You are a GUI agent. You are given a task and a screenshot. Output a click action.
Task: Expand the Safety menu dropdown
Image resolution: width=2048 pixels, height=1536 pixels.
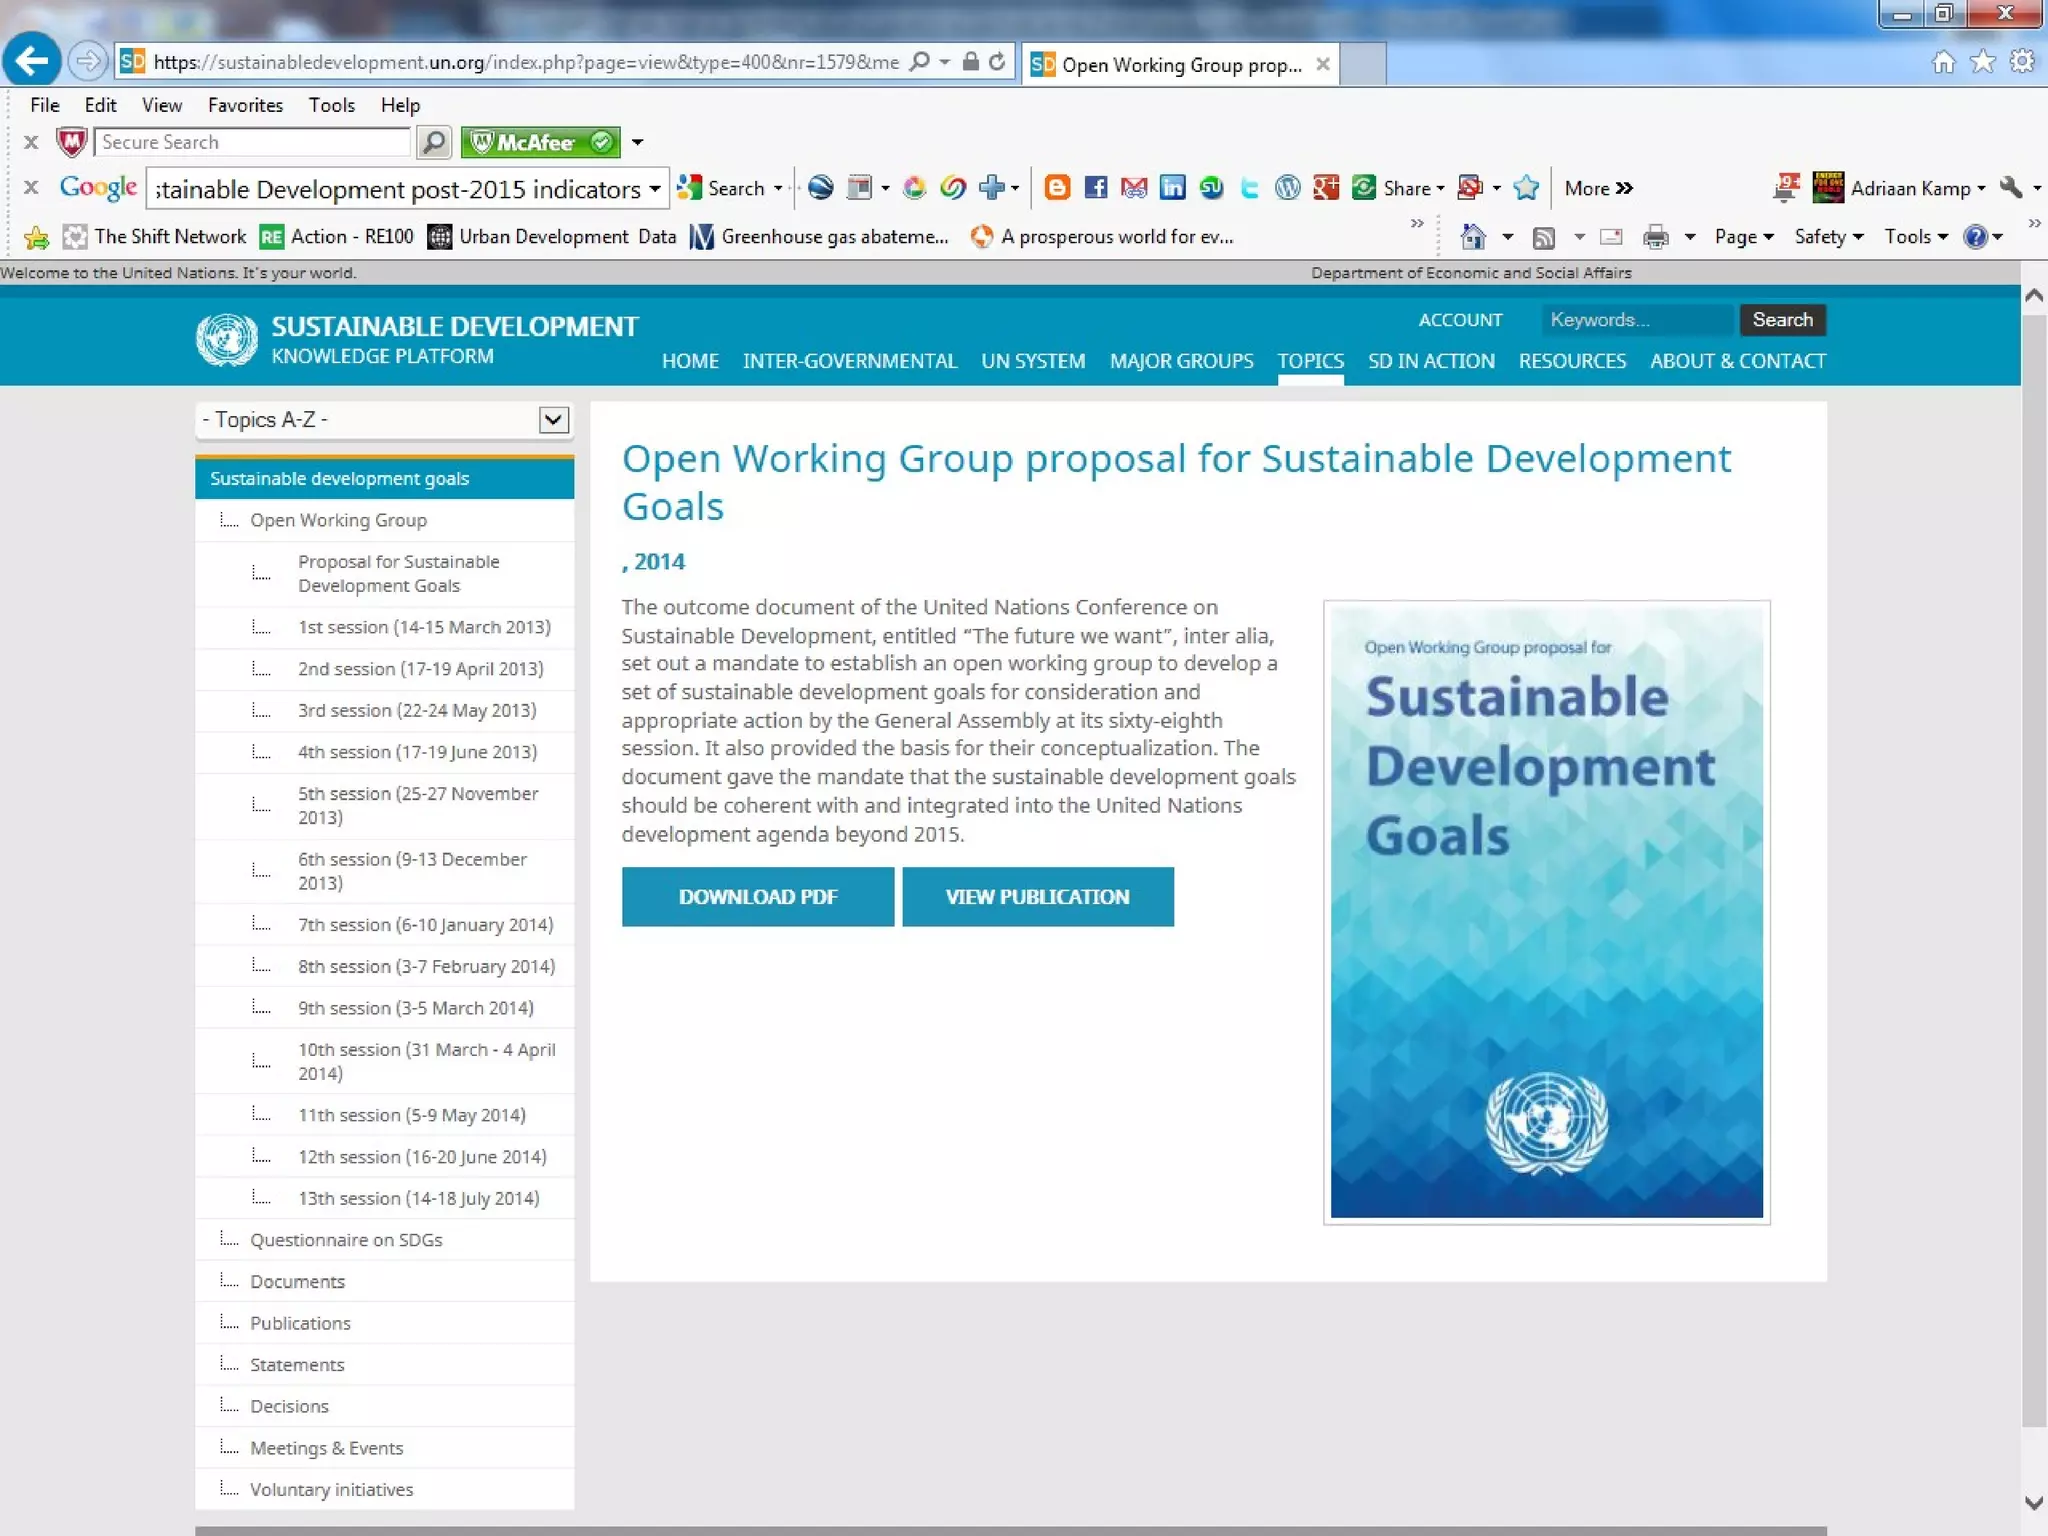[x=1828, y=237]
